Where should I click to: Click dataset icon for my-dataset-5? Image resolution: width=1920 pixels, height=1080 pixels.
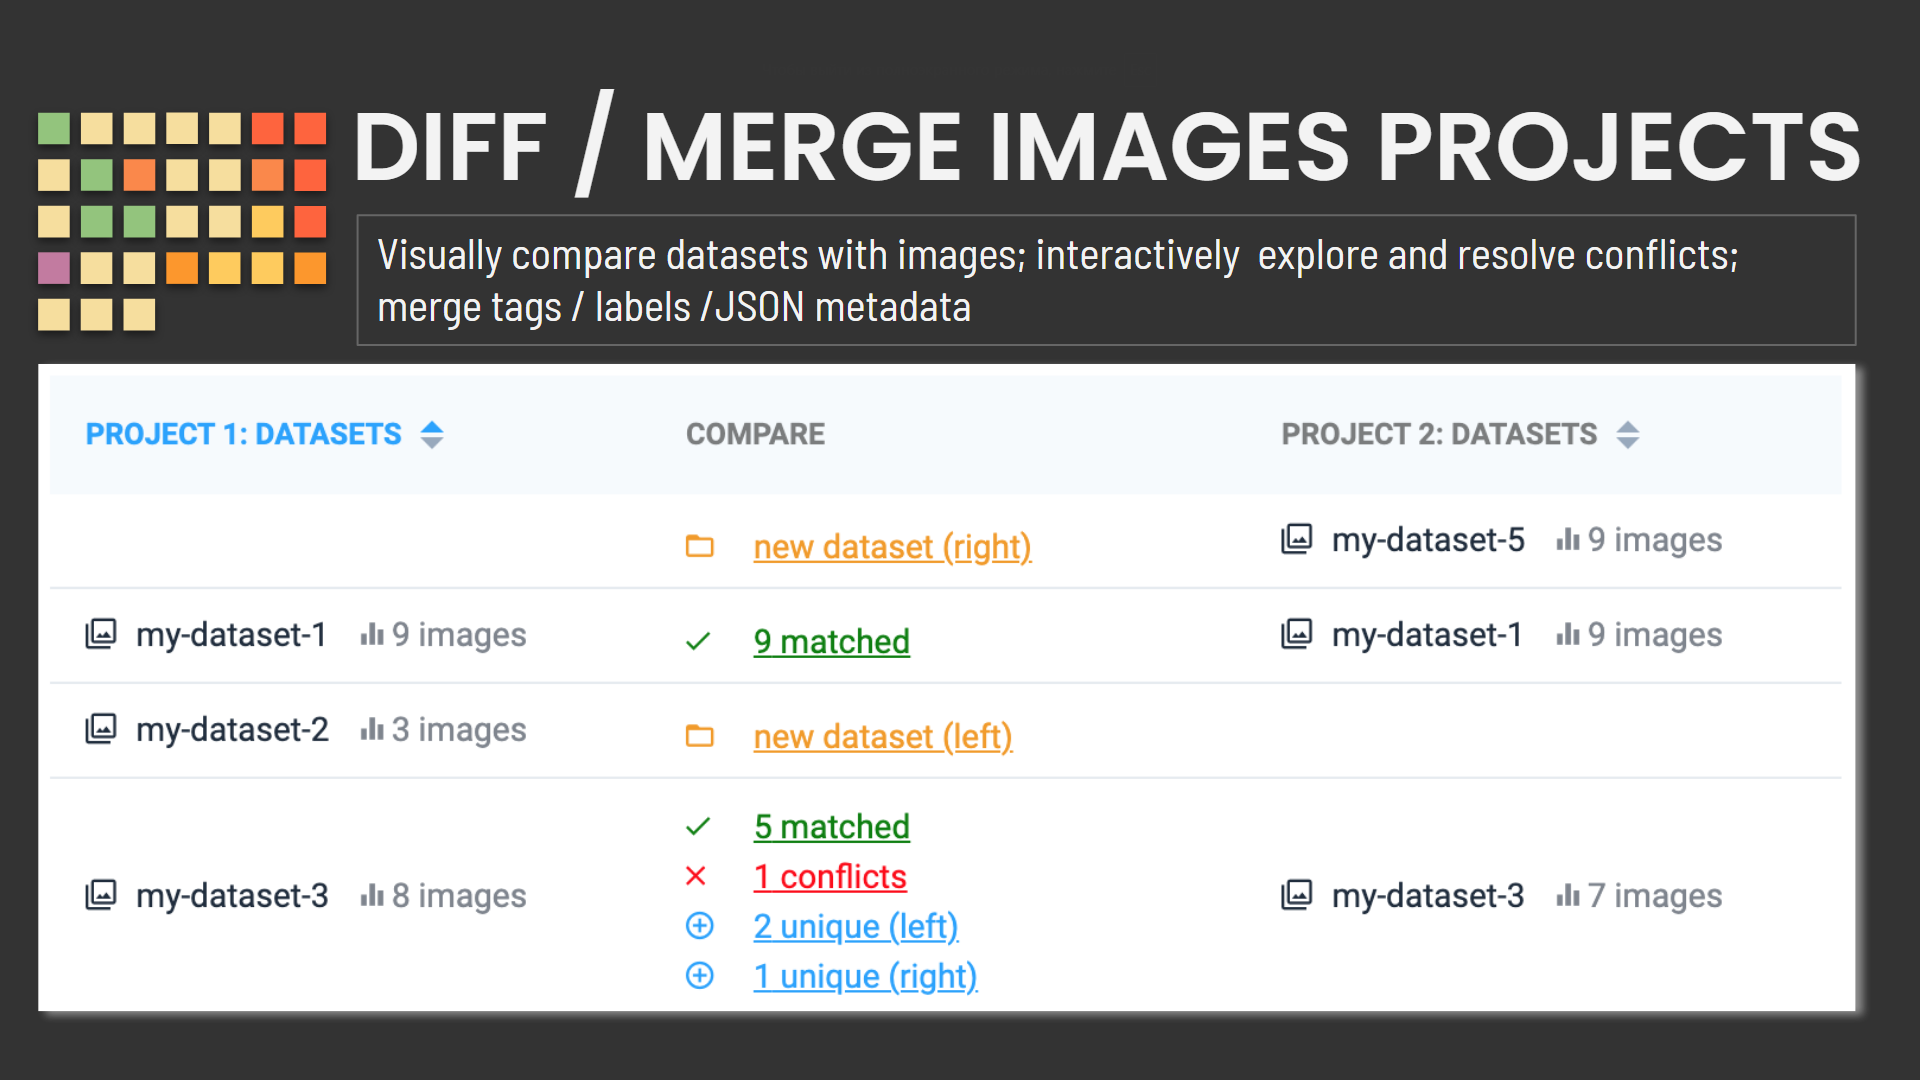[1297, 539]
